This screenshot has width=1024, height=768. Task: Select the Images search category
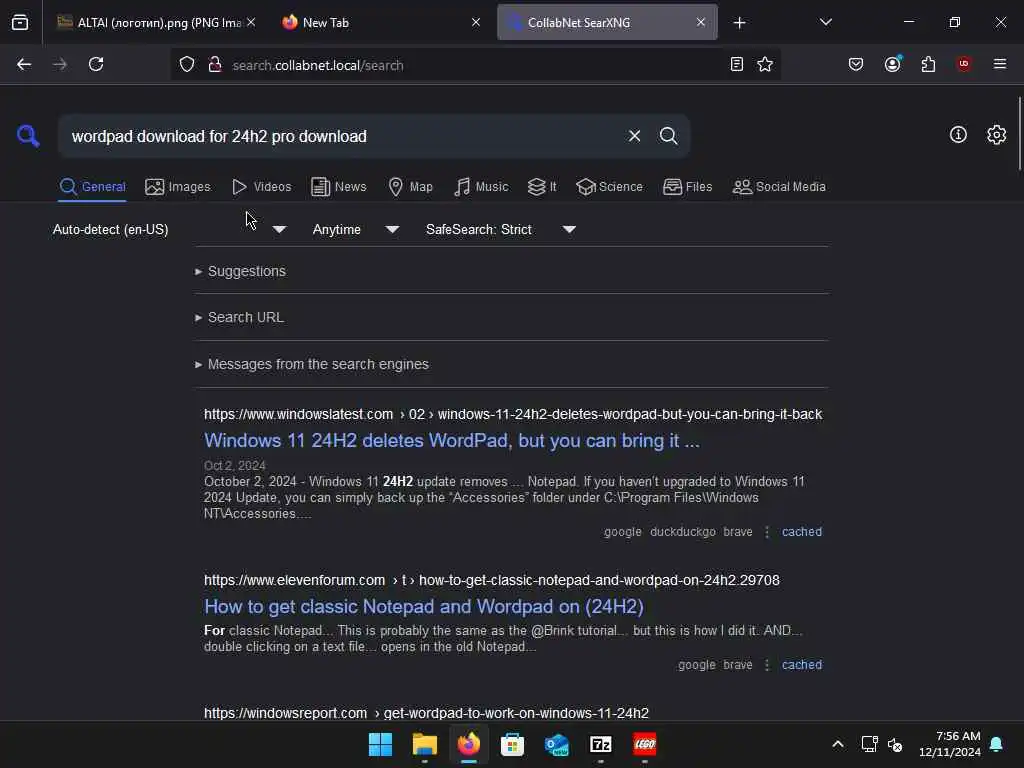tap(178, 187)
